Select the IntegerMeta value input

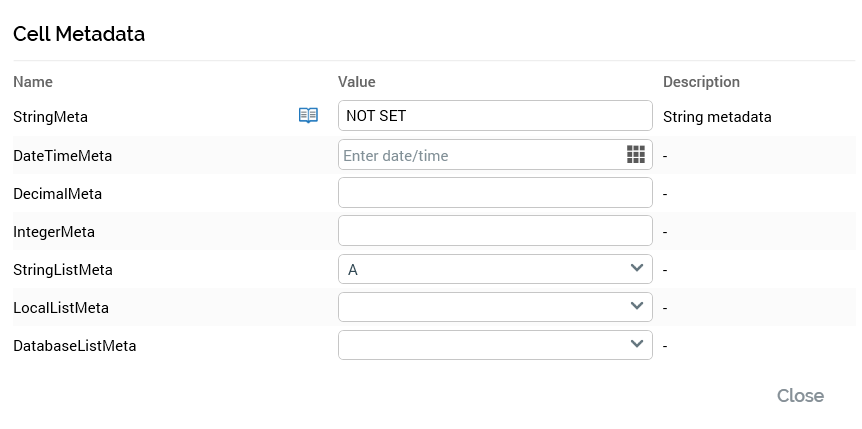point(494,231)
